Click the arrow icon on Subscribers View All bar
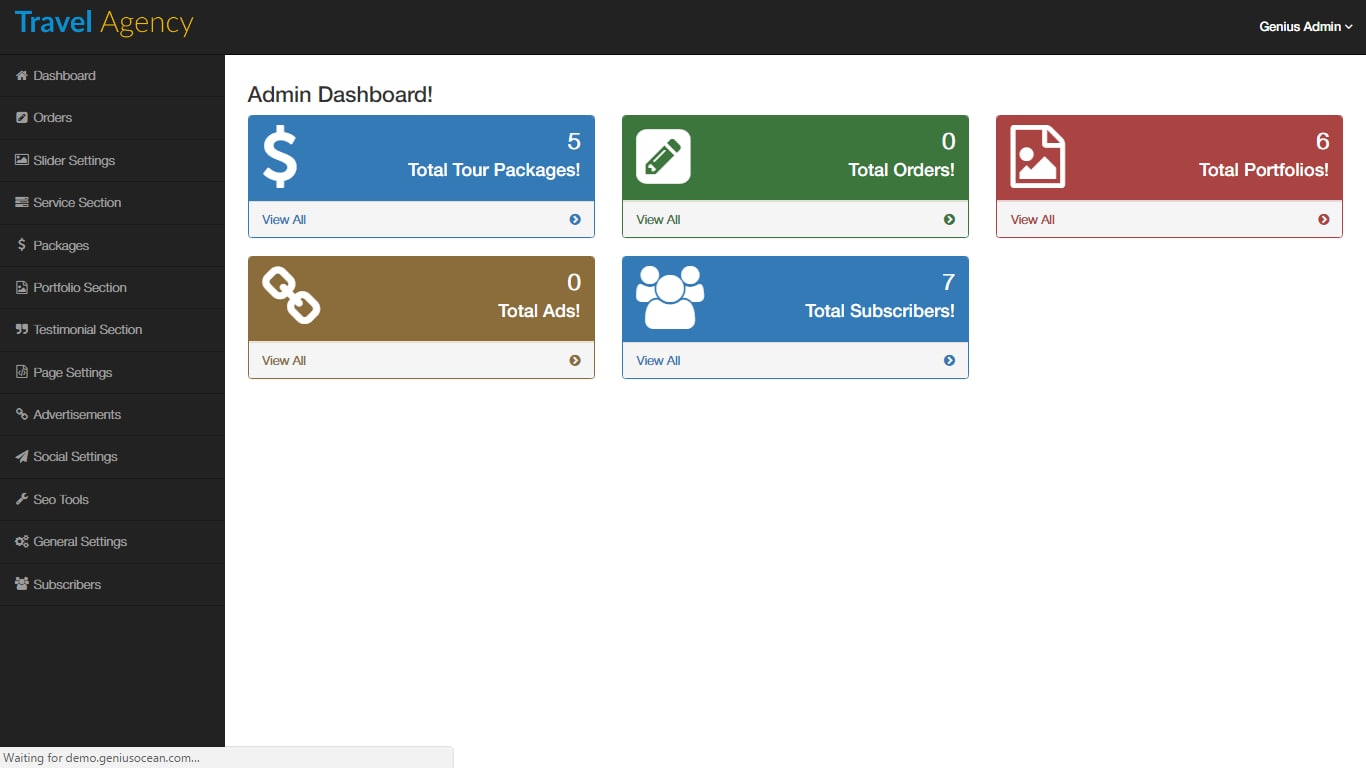1366x768 pixels. pos(949,360)
